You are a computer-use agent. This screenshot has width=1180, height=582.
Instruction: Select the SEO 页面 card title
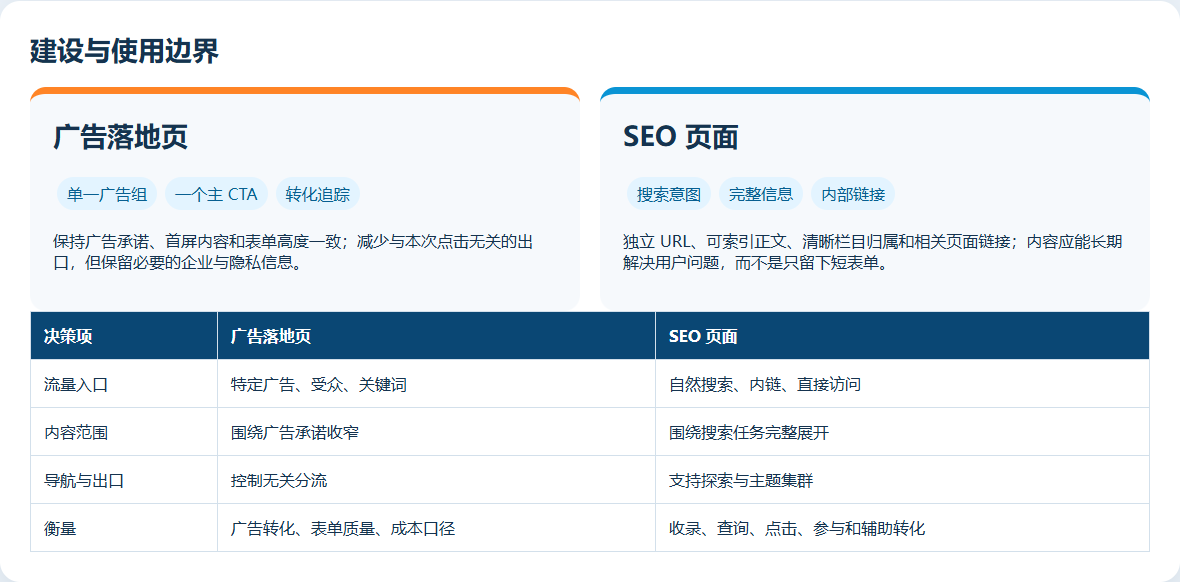pyautogui.click(x=680, y=137)
